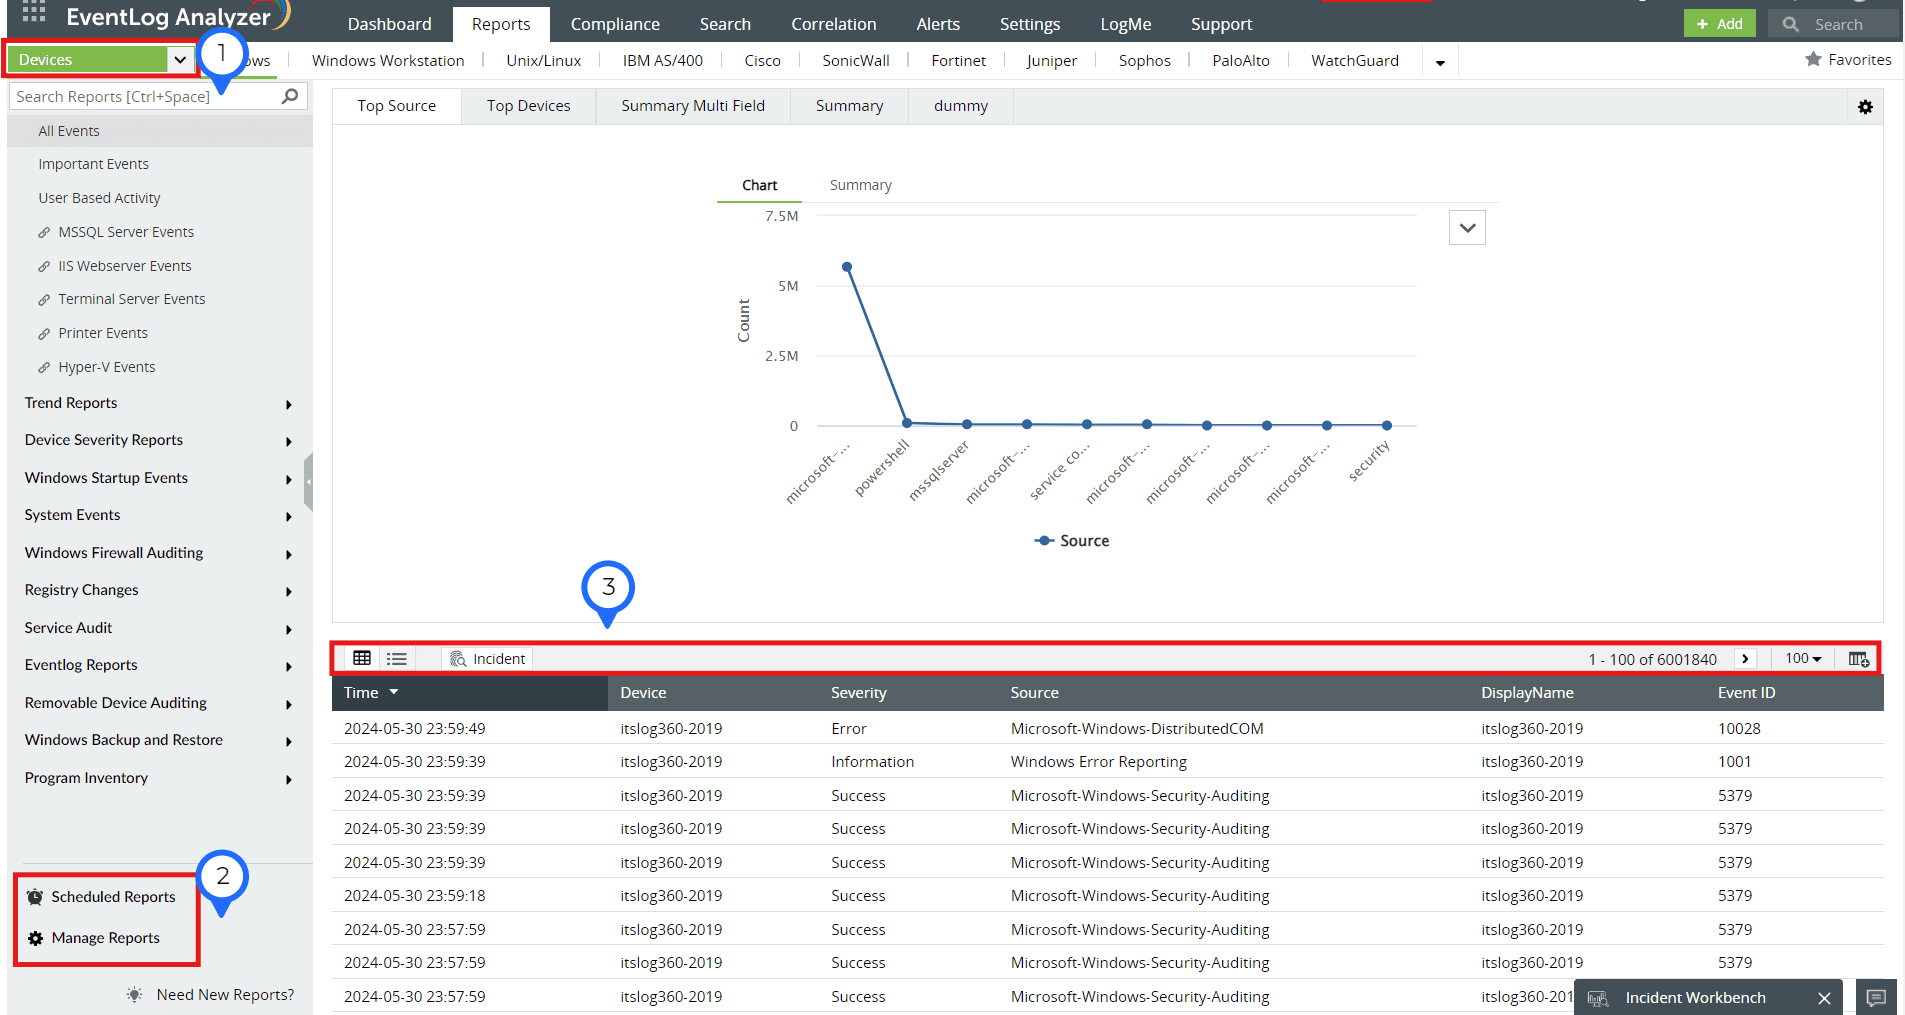Open chart options chevron dropdown
Viewport: 1905px width, 1015px height.
[1467, 228]
